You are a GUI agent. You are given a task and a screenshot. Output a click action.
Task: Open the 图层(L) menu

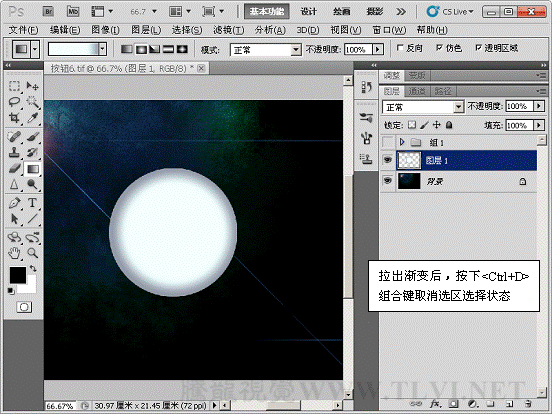click(146, 30)
